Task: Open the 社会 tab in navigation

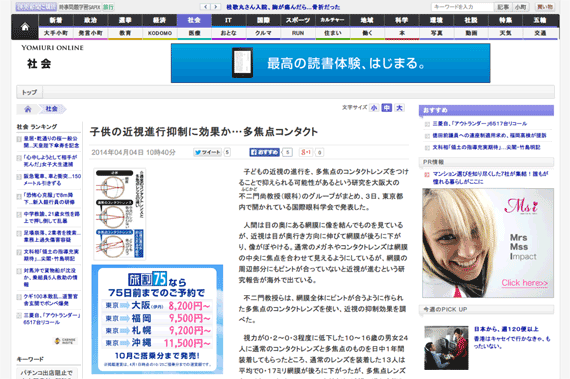Action: tap(194, 20)
